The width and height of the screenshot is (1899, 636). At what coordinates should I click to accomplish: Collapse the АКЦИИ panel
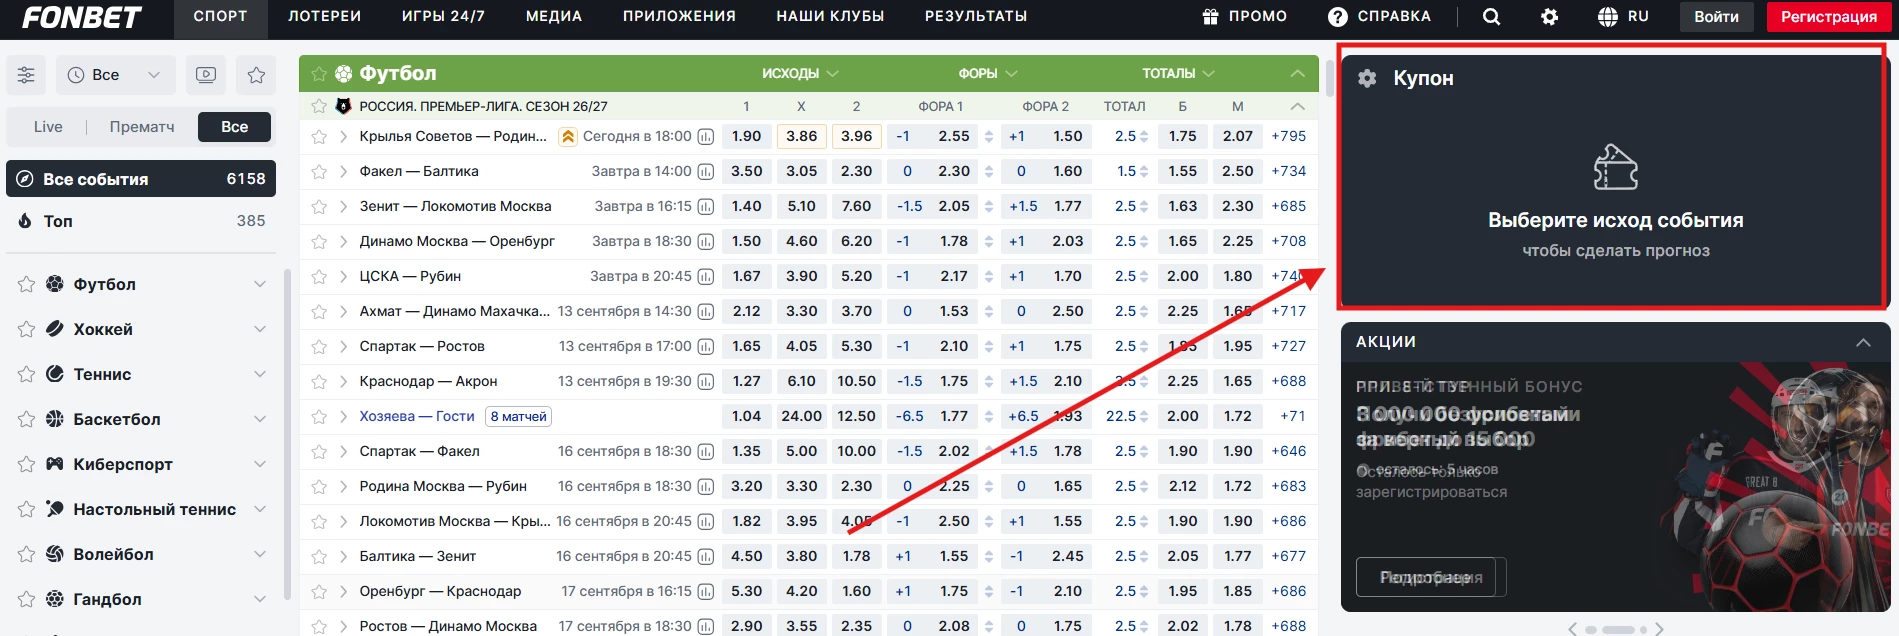(1863, 342)
